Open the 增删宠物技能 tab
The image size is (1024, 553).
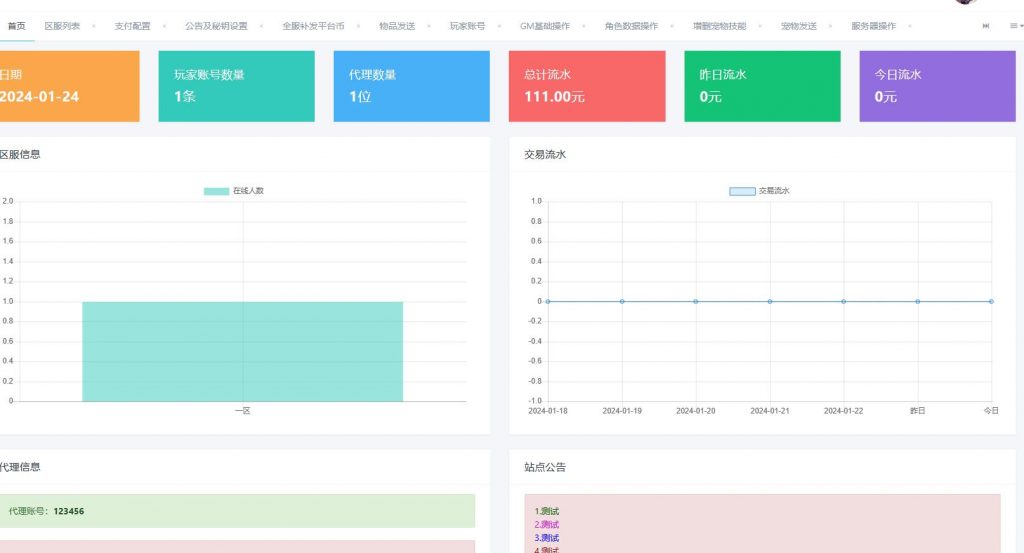click(719, 26)
